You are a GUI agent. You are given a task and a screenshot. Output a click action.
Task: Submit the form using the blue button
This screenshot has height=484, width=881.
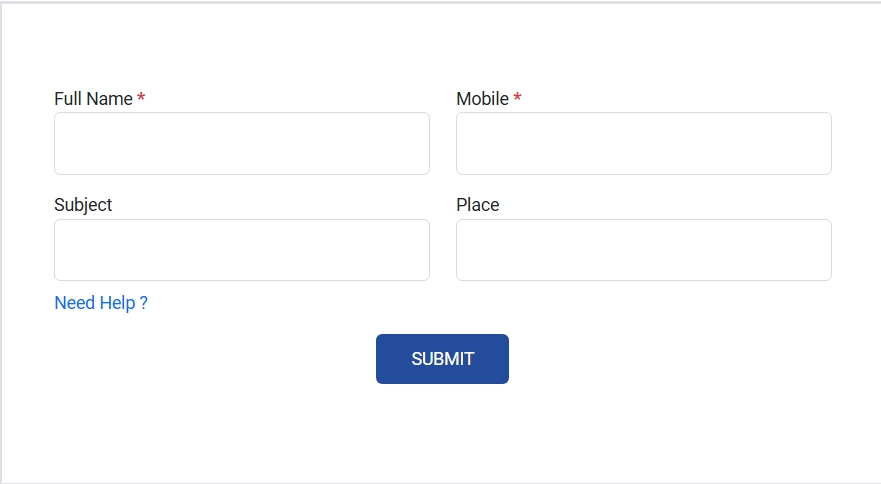point(442,359)
